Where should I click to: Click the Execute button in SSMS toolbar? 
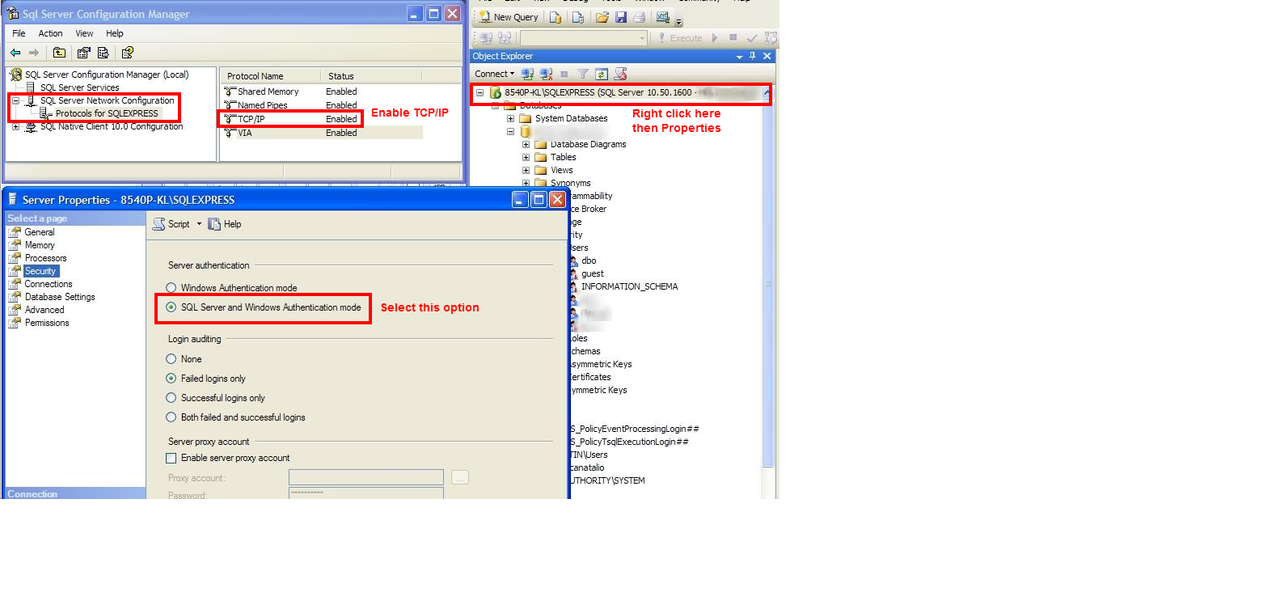[680, 38]
